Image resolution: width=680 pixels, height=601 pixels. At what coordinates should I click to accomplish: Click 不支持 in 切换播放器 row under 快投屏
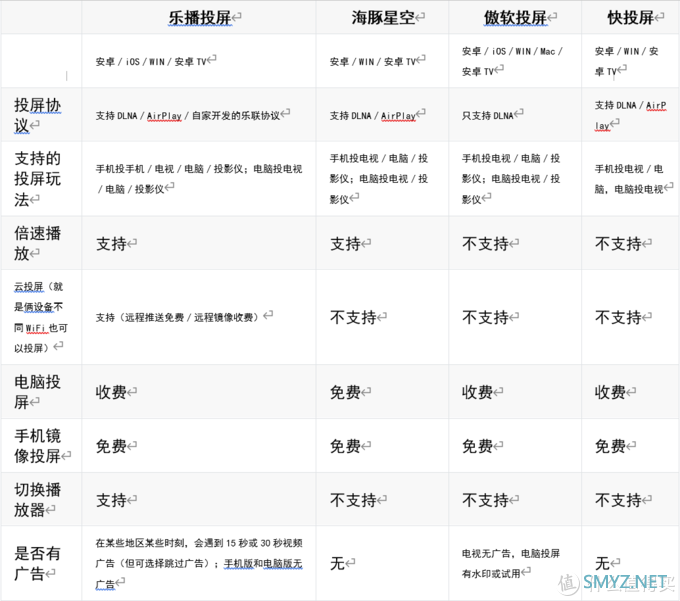coord(618,500)
